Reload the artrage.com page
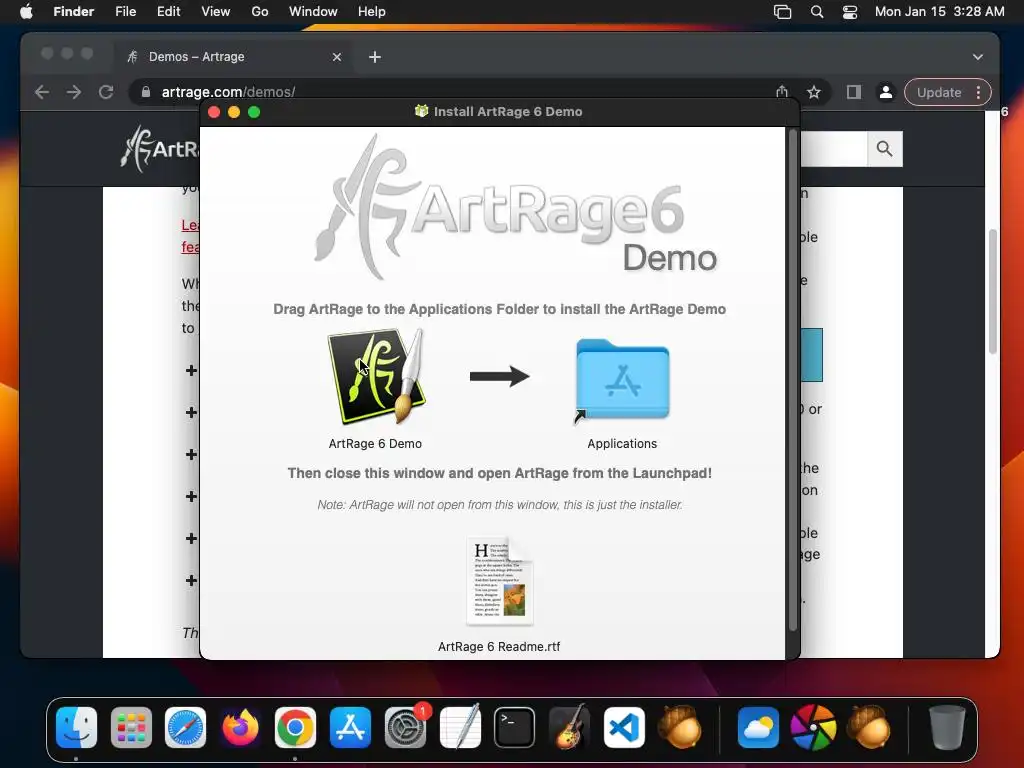1024x768 pixels. click(106, 92)
